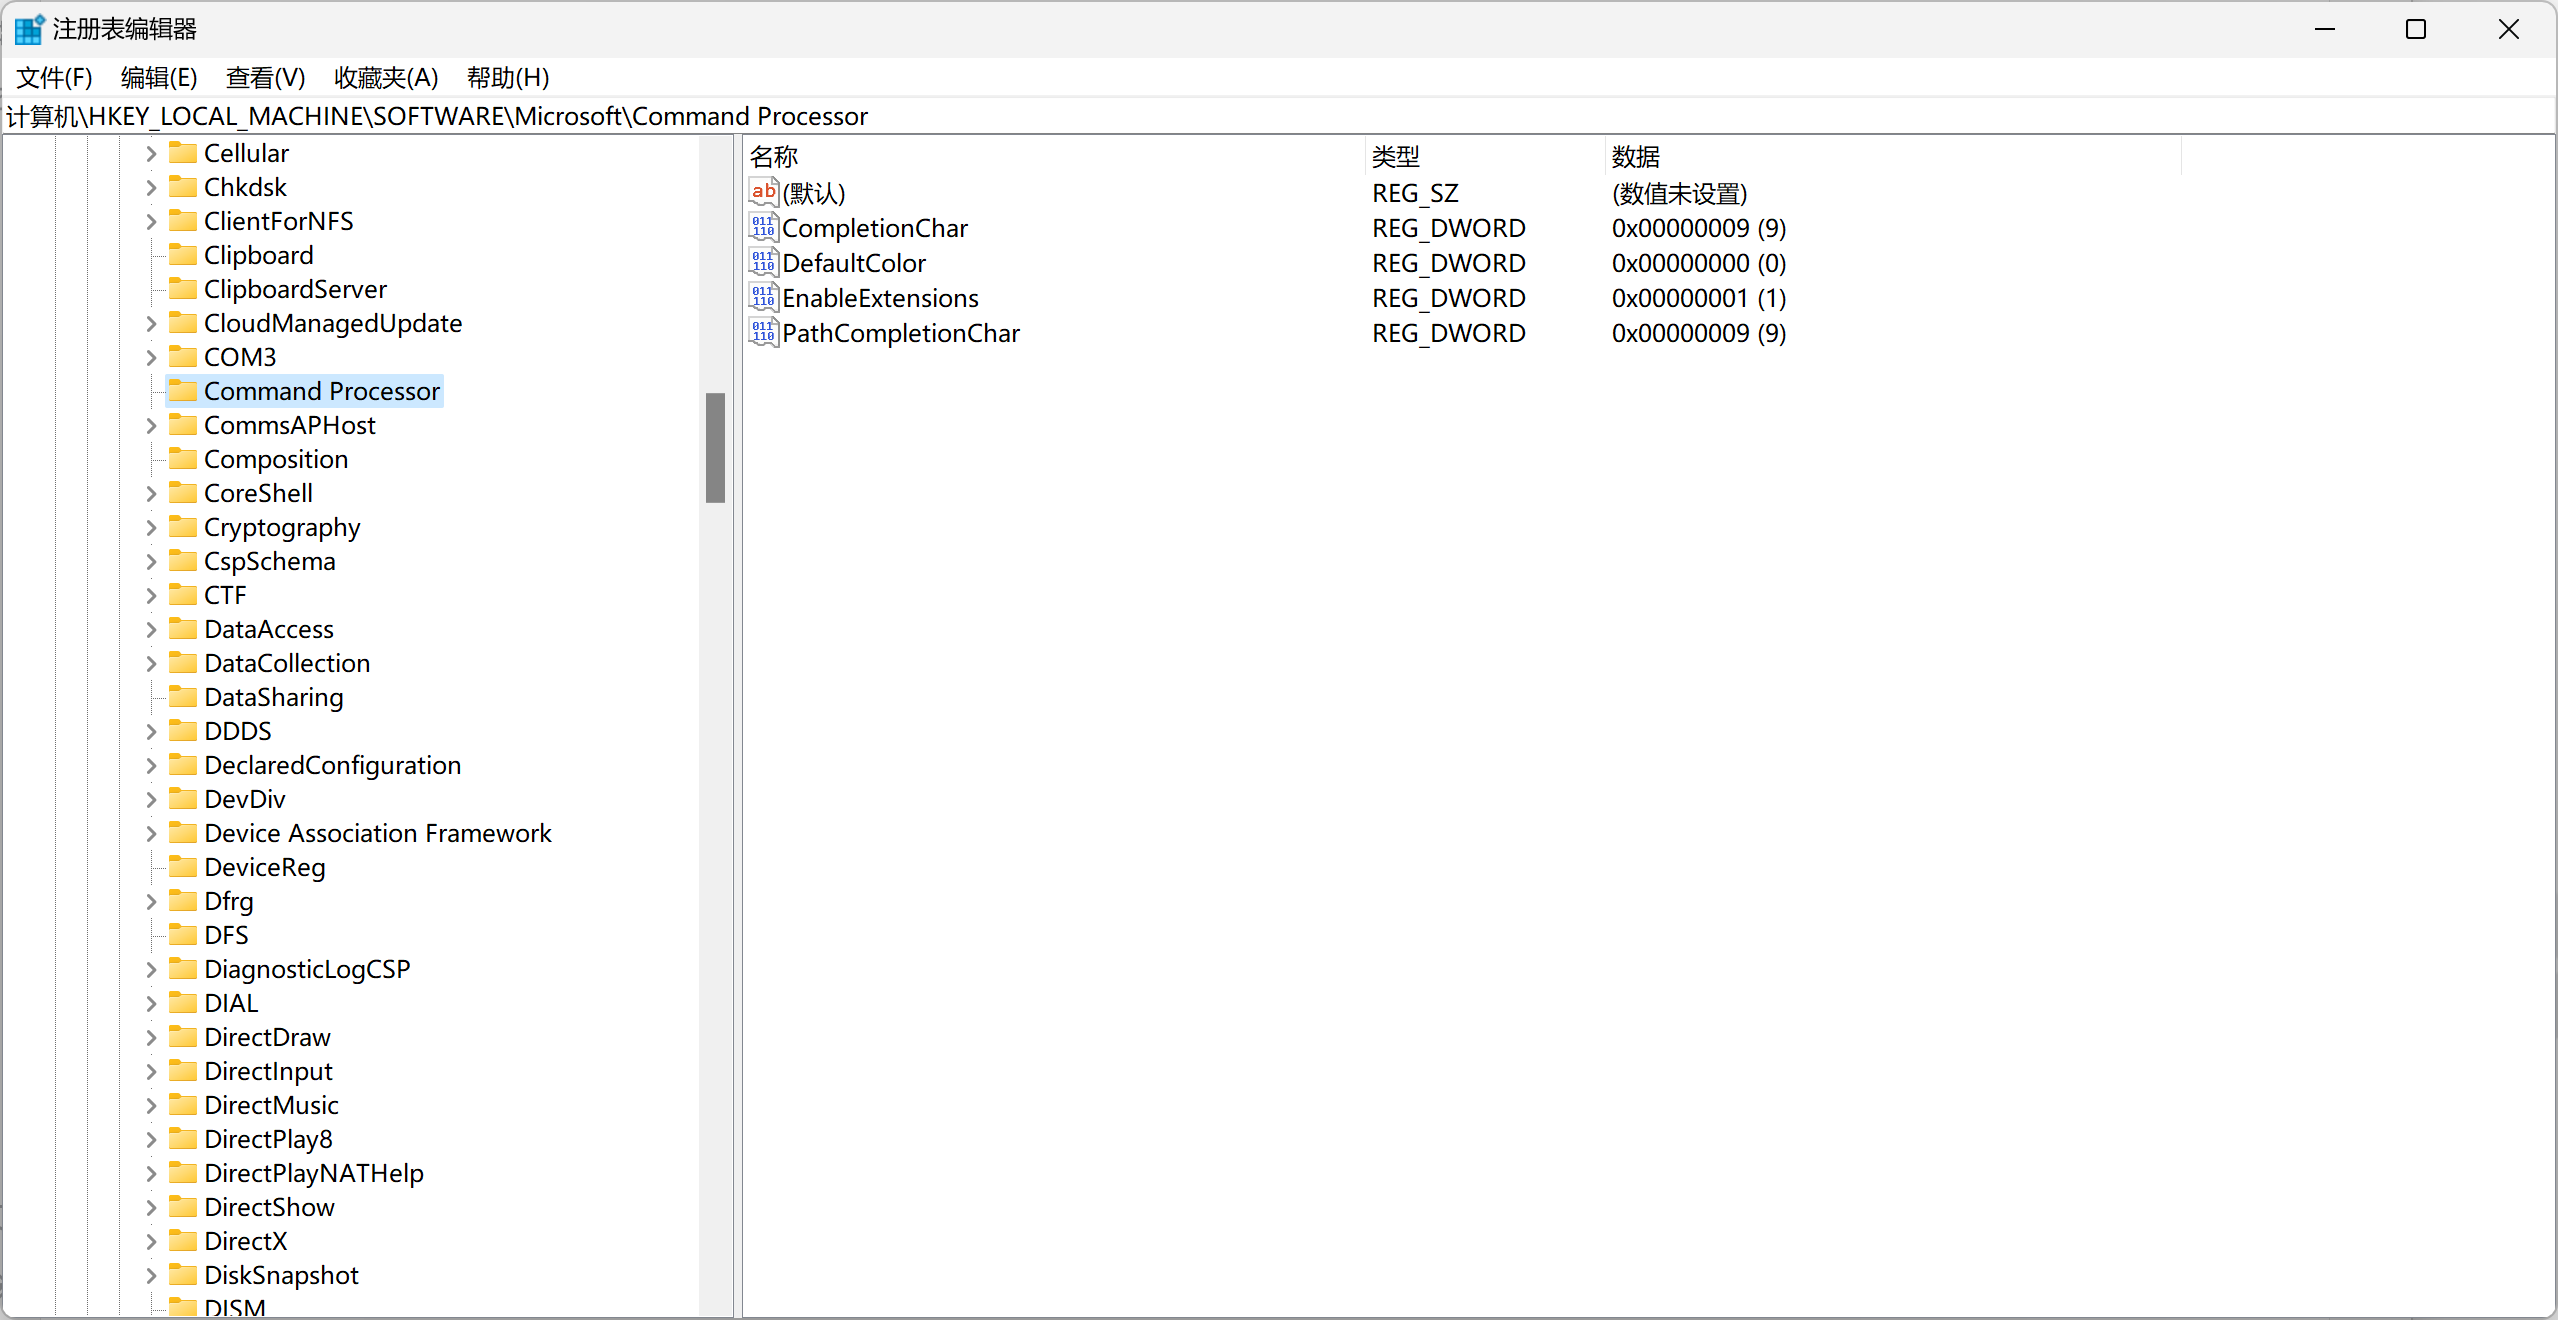The height and width of the screenshot is (1320, 2558).
Task: Expand the Cellular registry key
Action: pyautogui.click(x=151, y=153)
